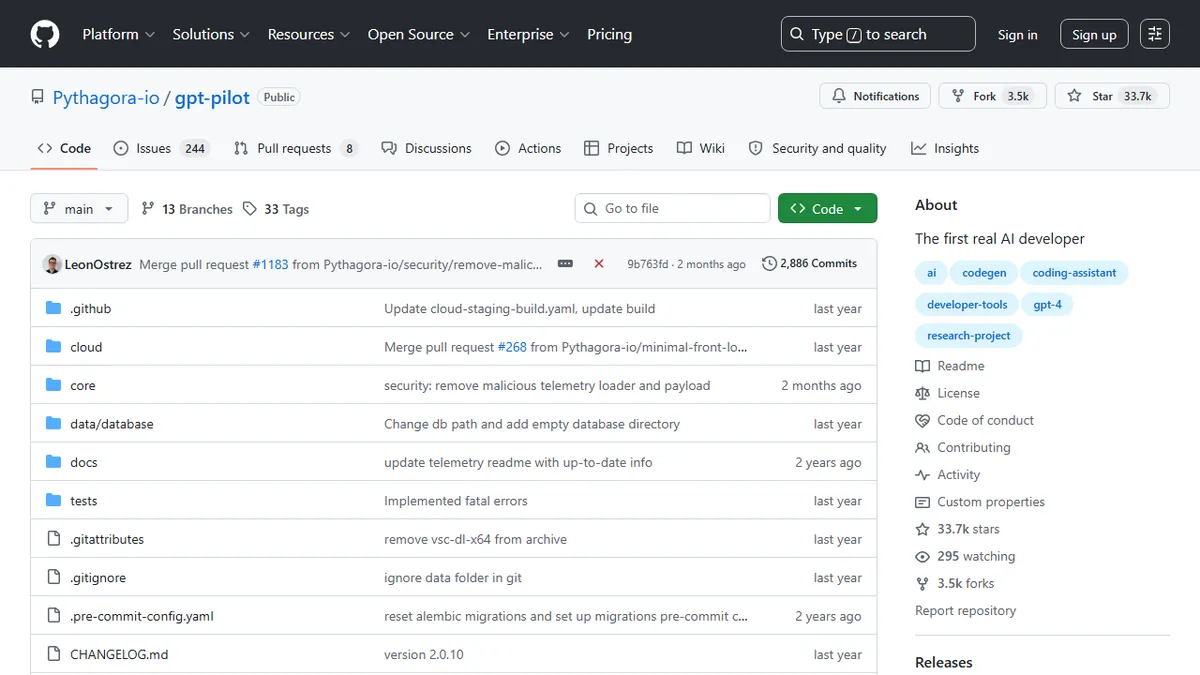
Task: Click the research-project topic tag
Action: pyautogui.click(x=969, y=336)
